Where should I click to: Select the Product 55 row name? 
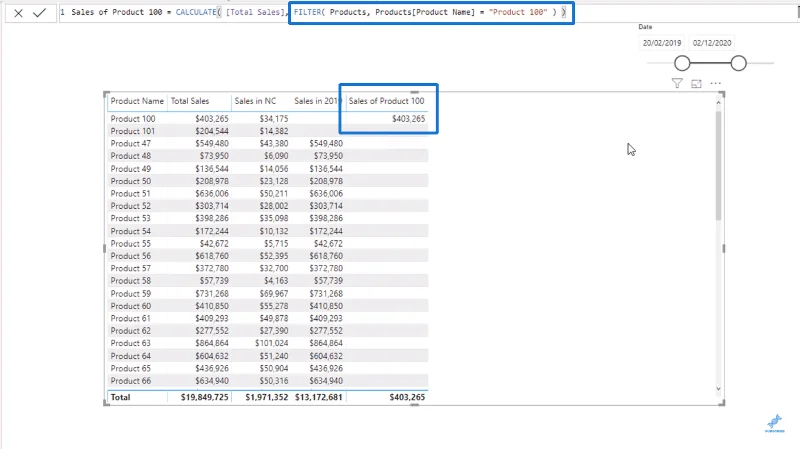click(x=131, y=243)
